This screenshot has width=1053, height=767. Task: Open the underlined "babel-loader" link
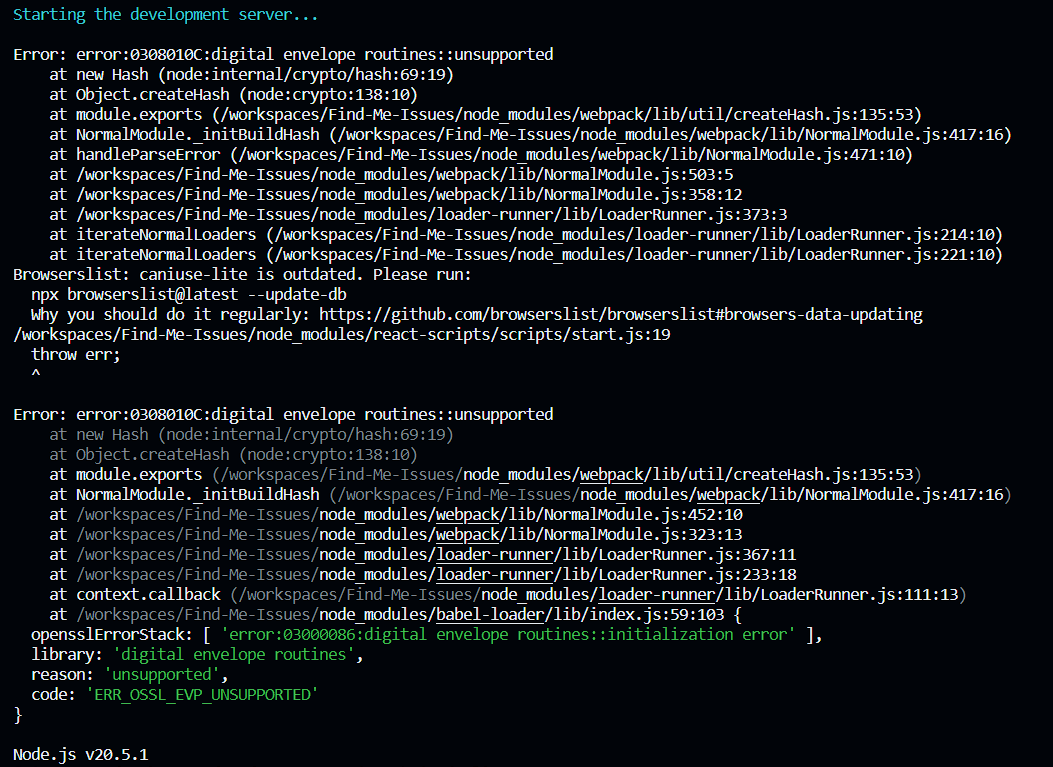(x=490, y=615)
